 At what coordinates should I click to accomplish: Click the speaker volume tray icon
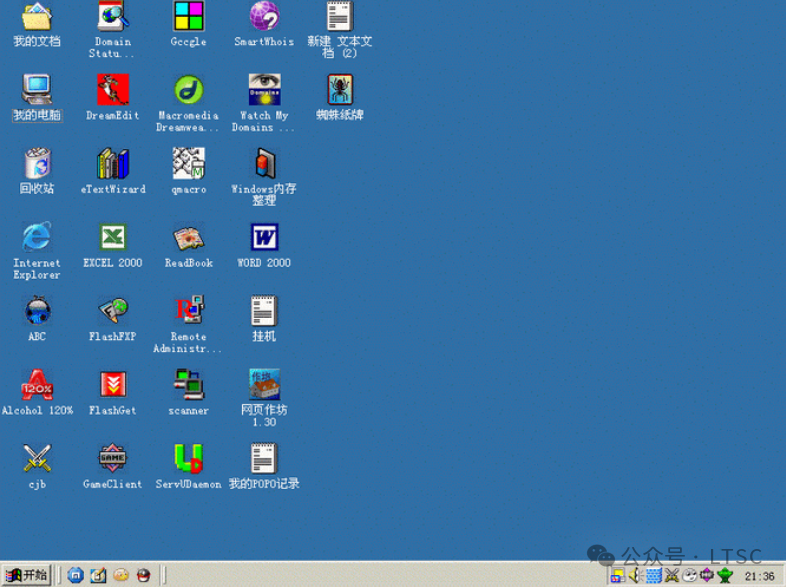(x=636, y=575)
